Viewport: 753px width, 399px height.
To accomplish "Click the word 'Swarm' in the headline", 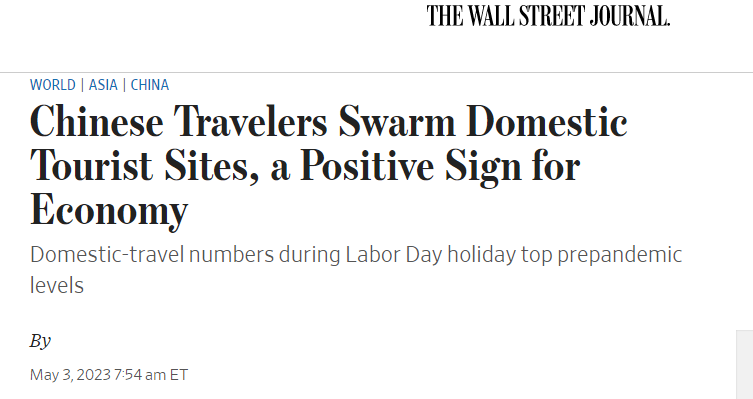I will point(397,122).
